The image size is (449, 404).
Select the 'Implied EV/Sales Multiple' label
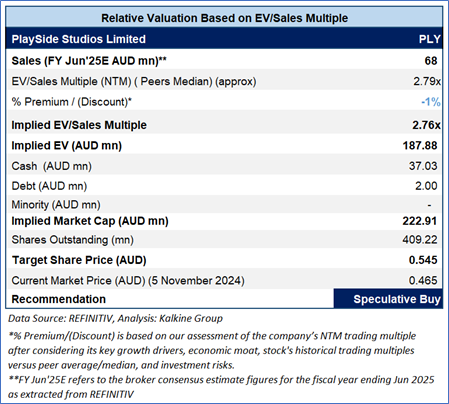point(79,125)
